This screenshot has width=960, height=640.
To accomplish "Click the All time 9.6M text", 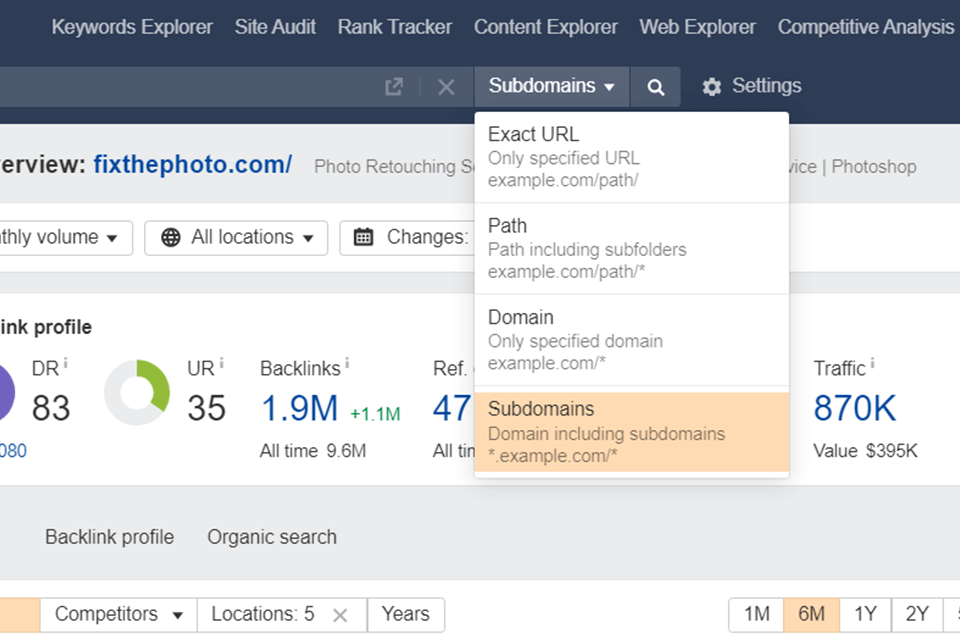I will (x=313, y=451).
